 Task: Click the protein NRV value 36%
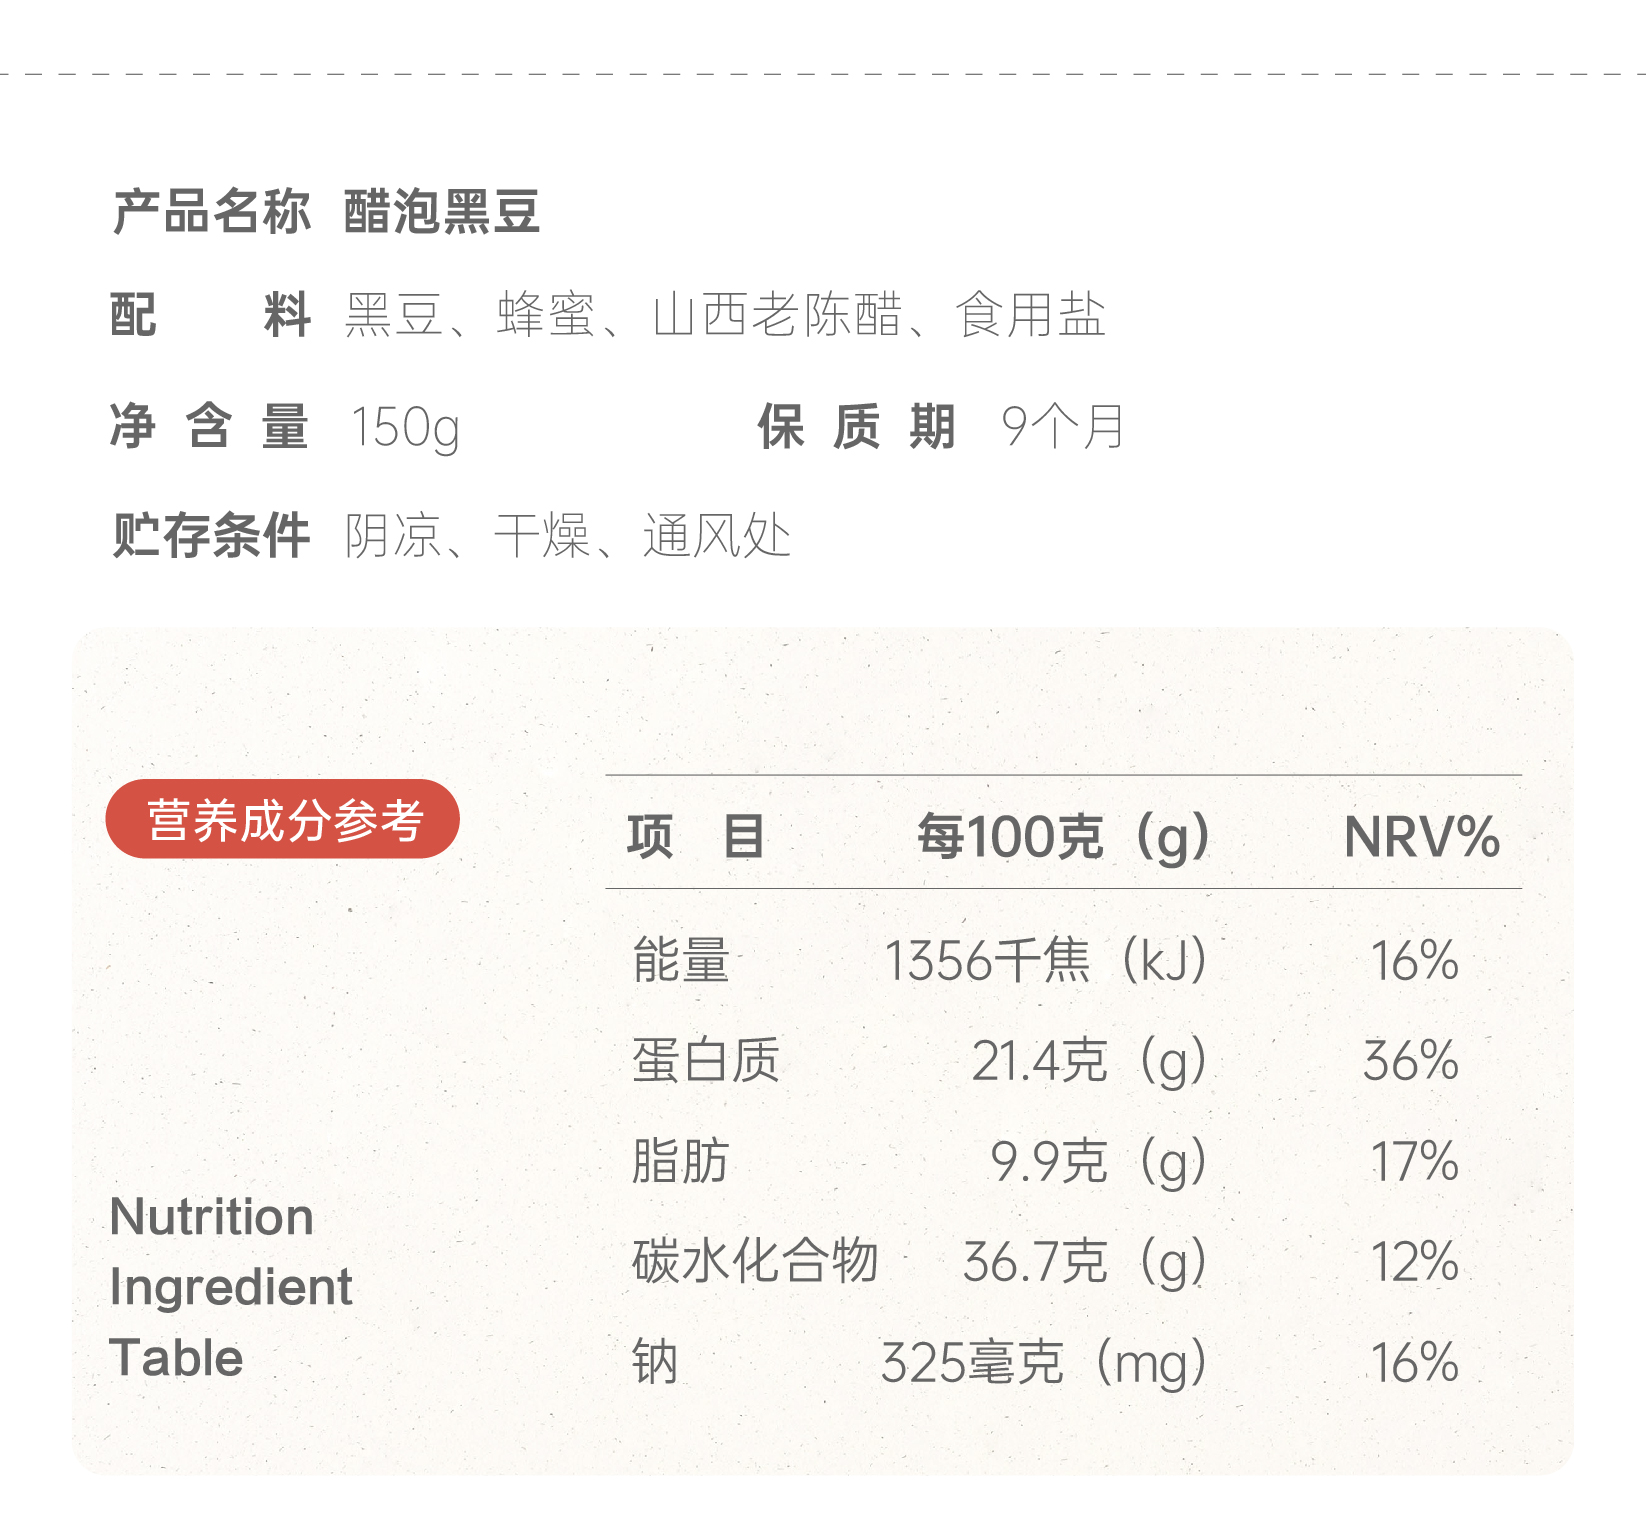coord(1411,1060)
